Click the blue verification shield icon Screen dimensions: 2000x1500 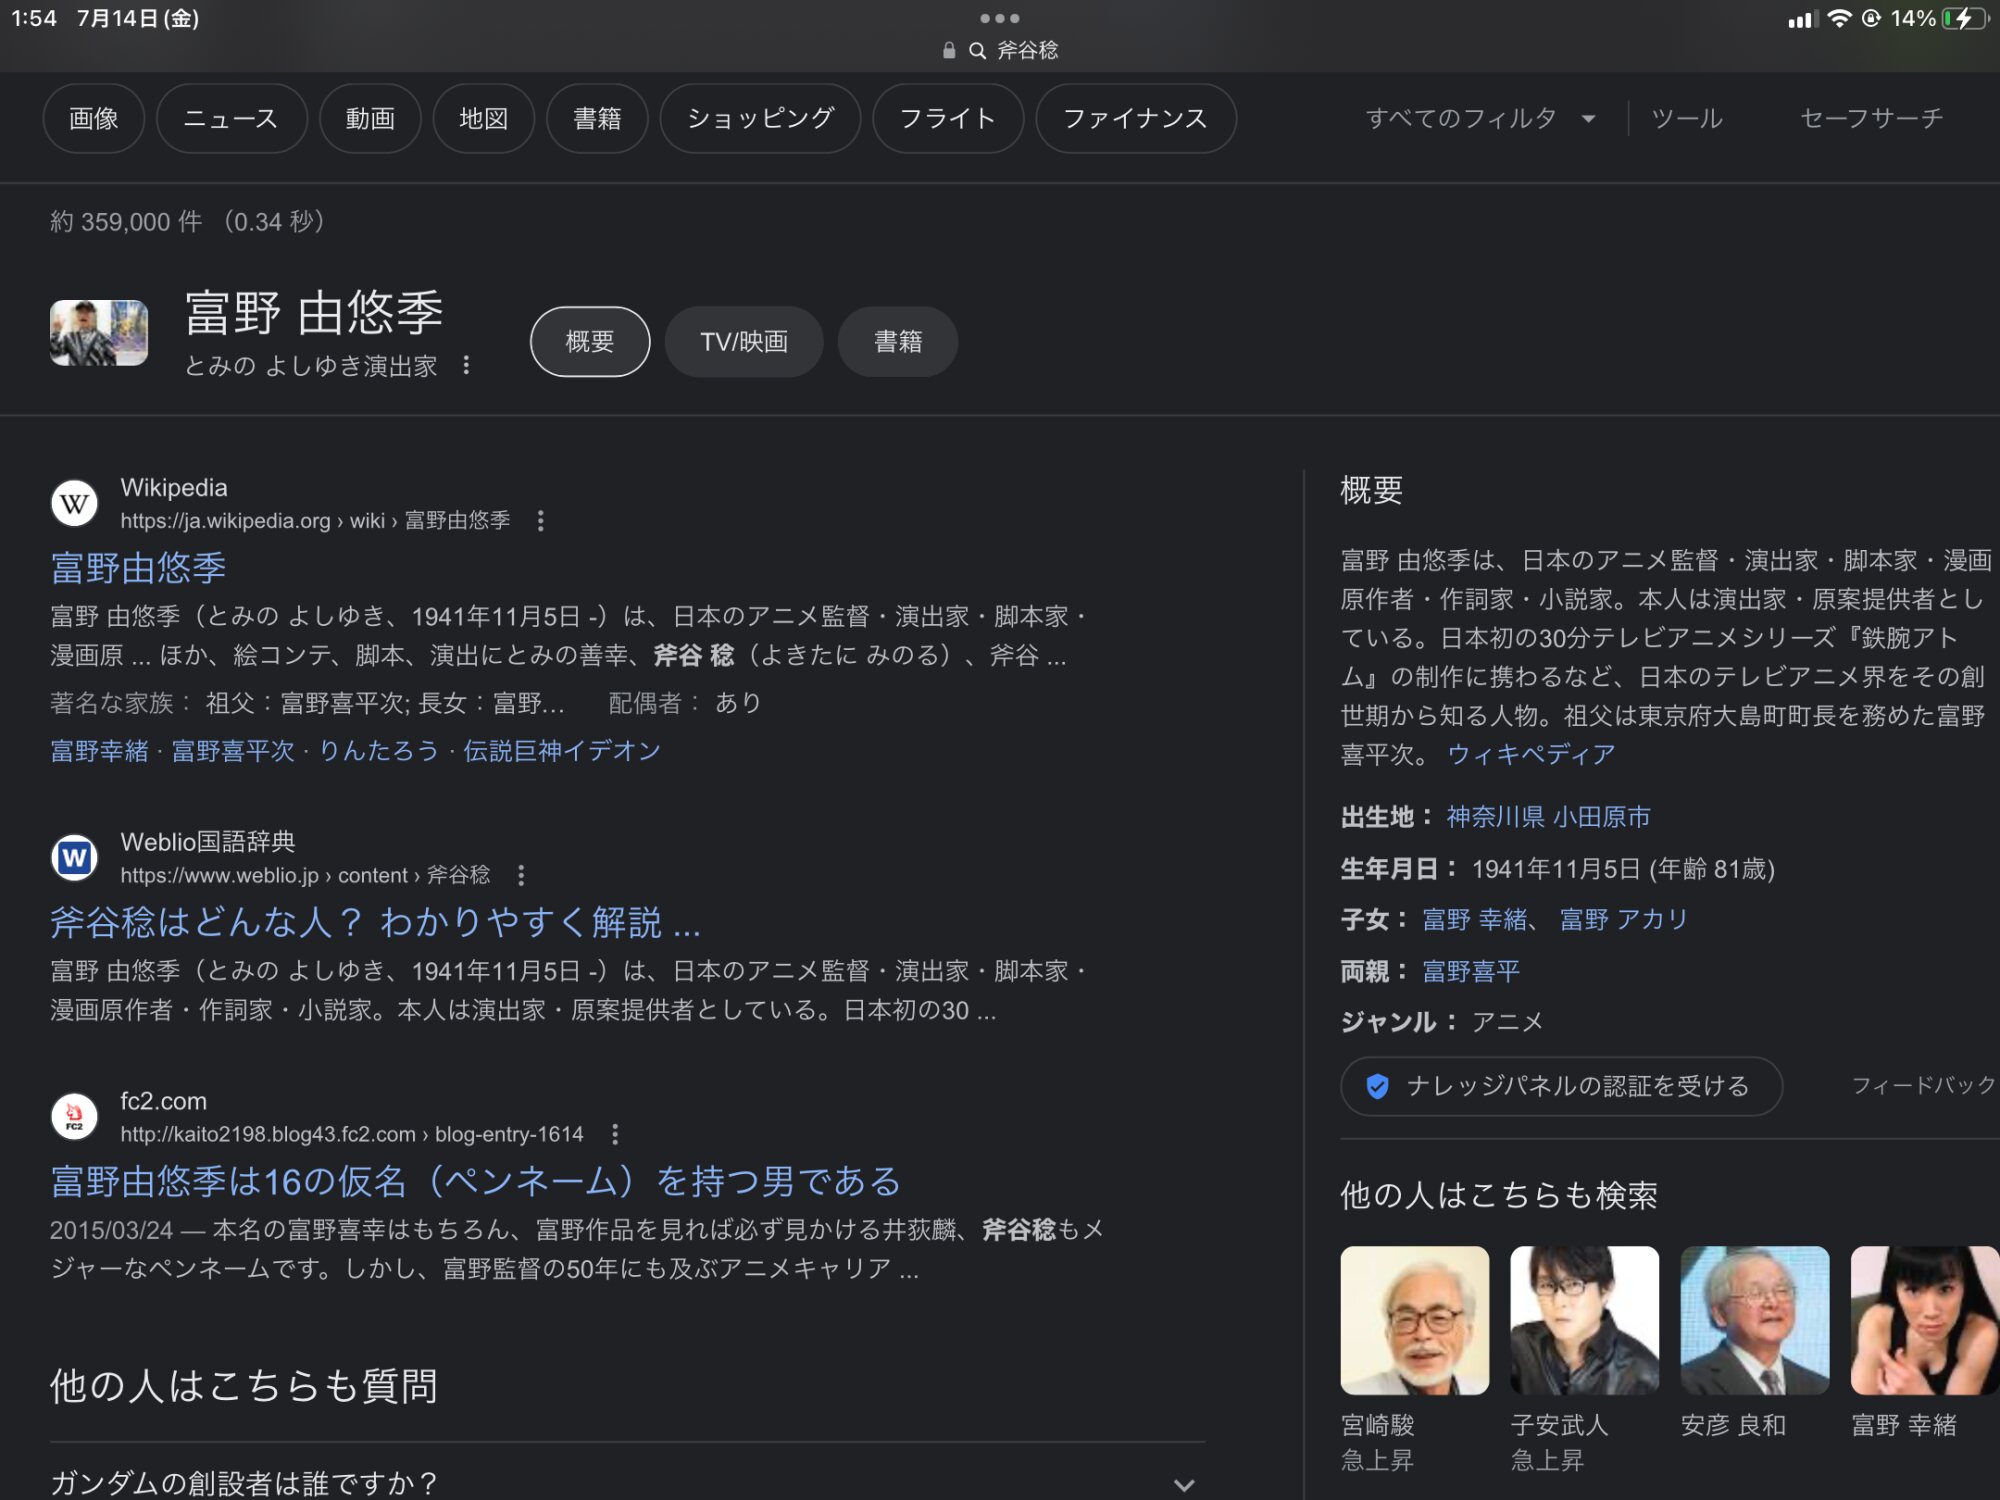1377,1087
